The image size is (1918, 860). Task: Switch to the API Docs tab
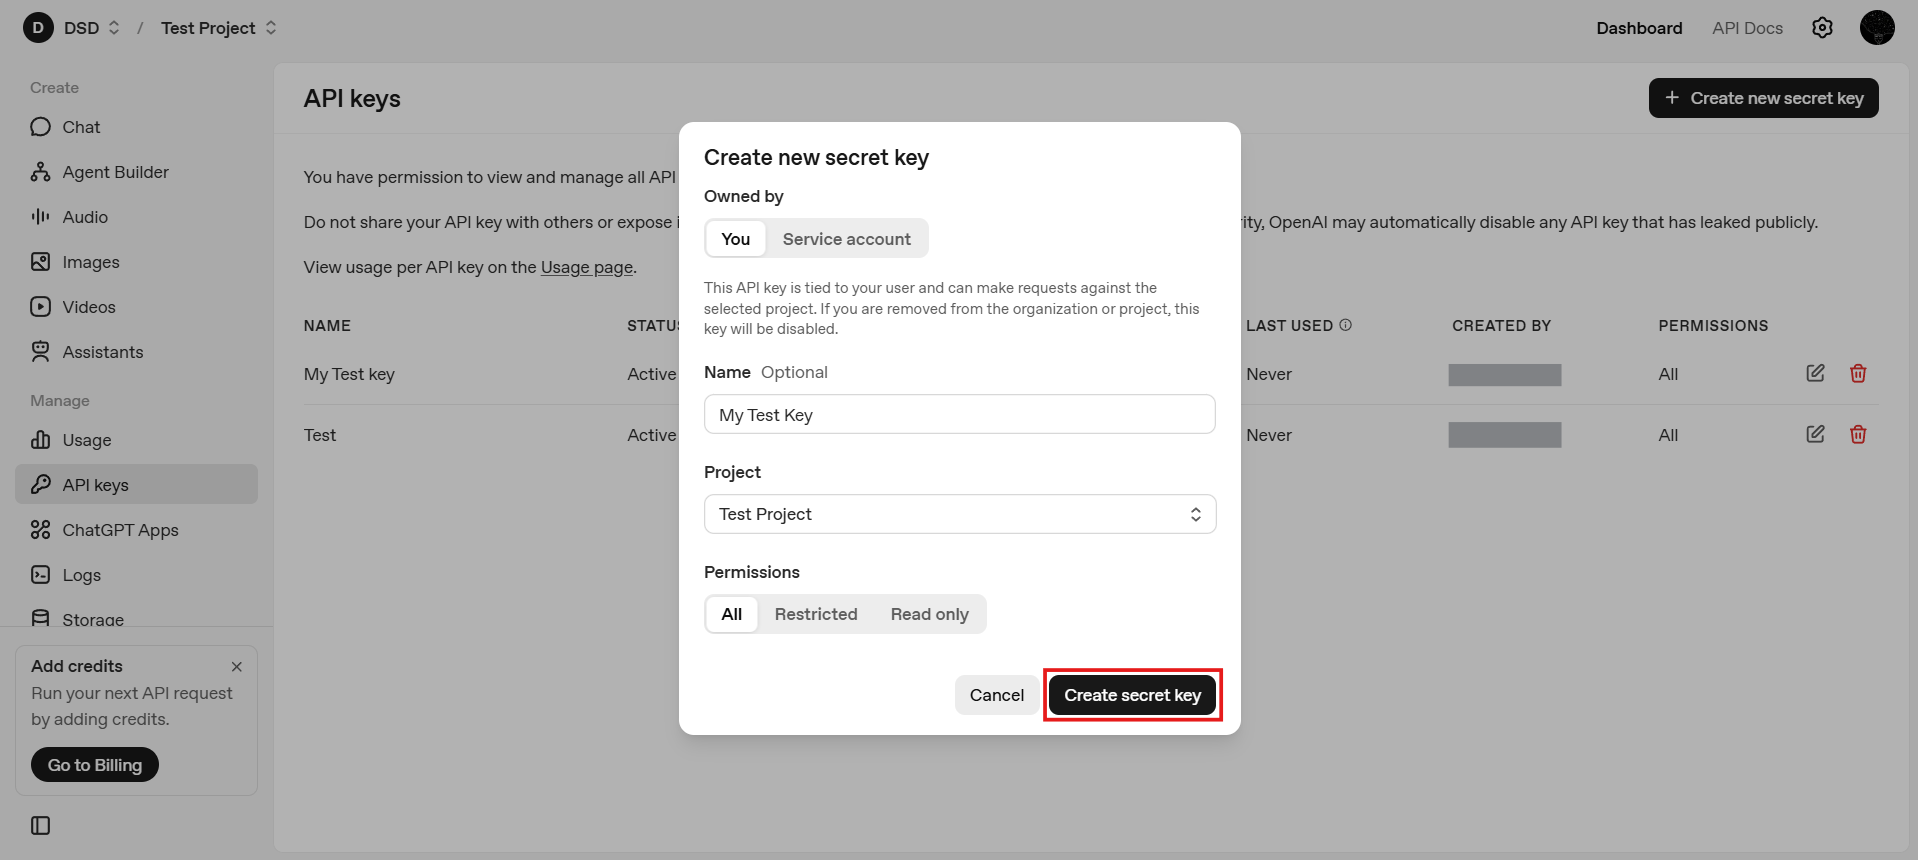(x=1747, y=28)
